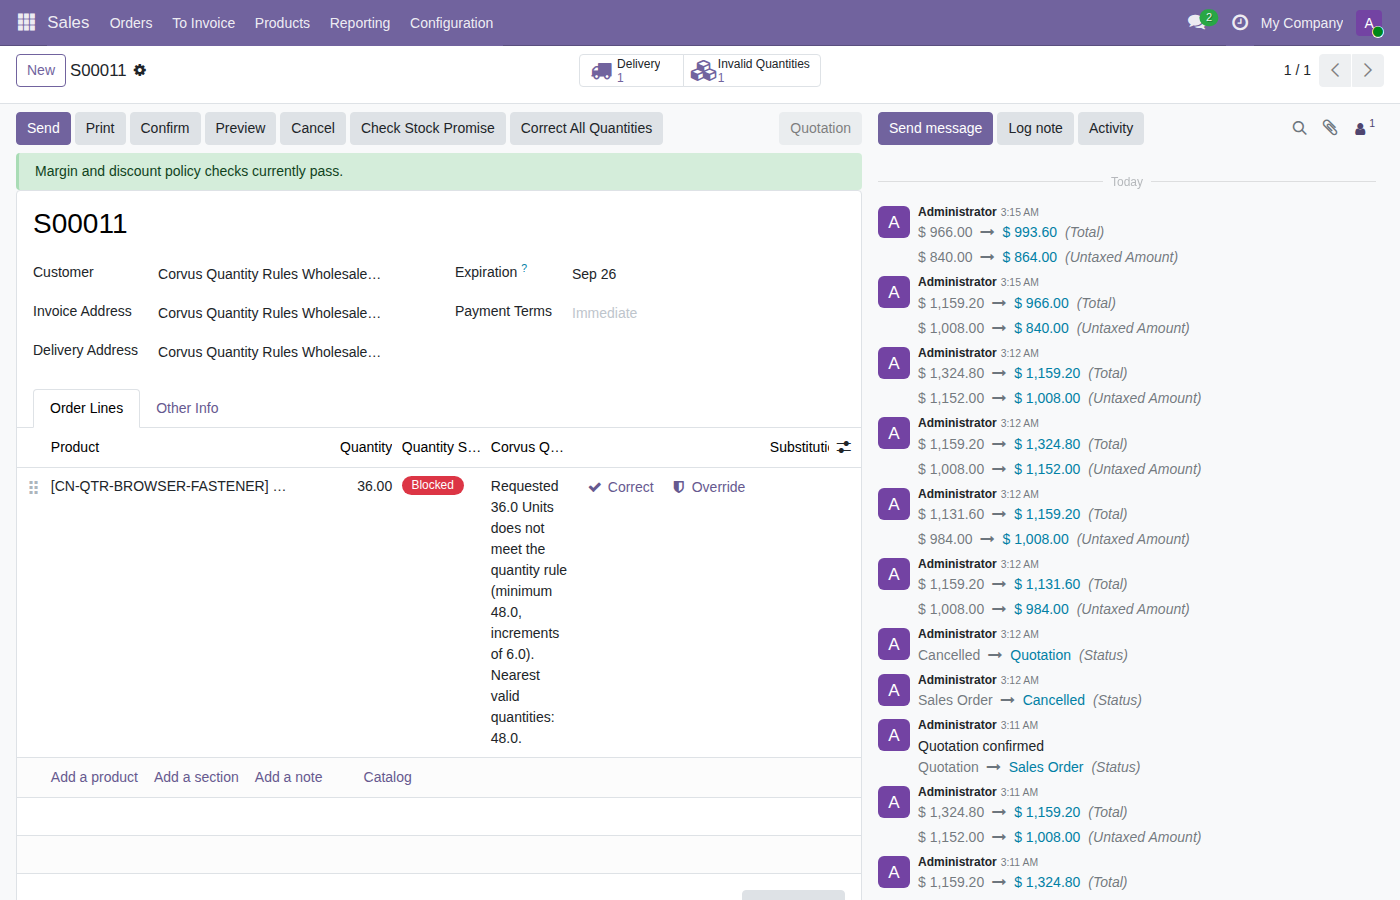Click Add a product link
The width and height of the screenshot is (1400, 900).
[x=94, y=777]
